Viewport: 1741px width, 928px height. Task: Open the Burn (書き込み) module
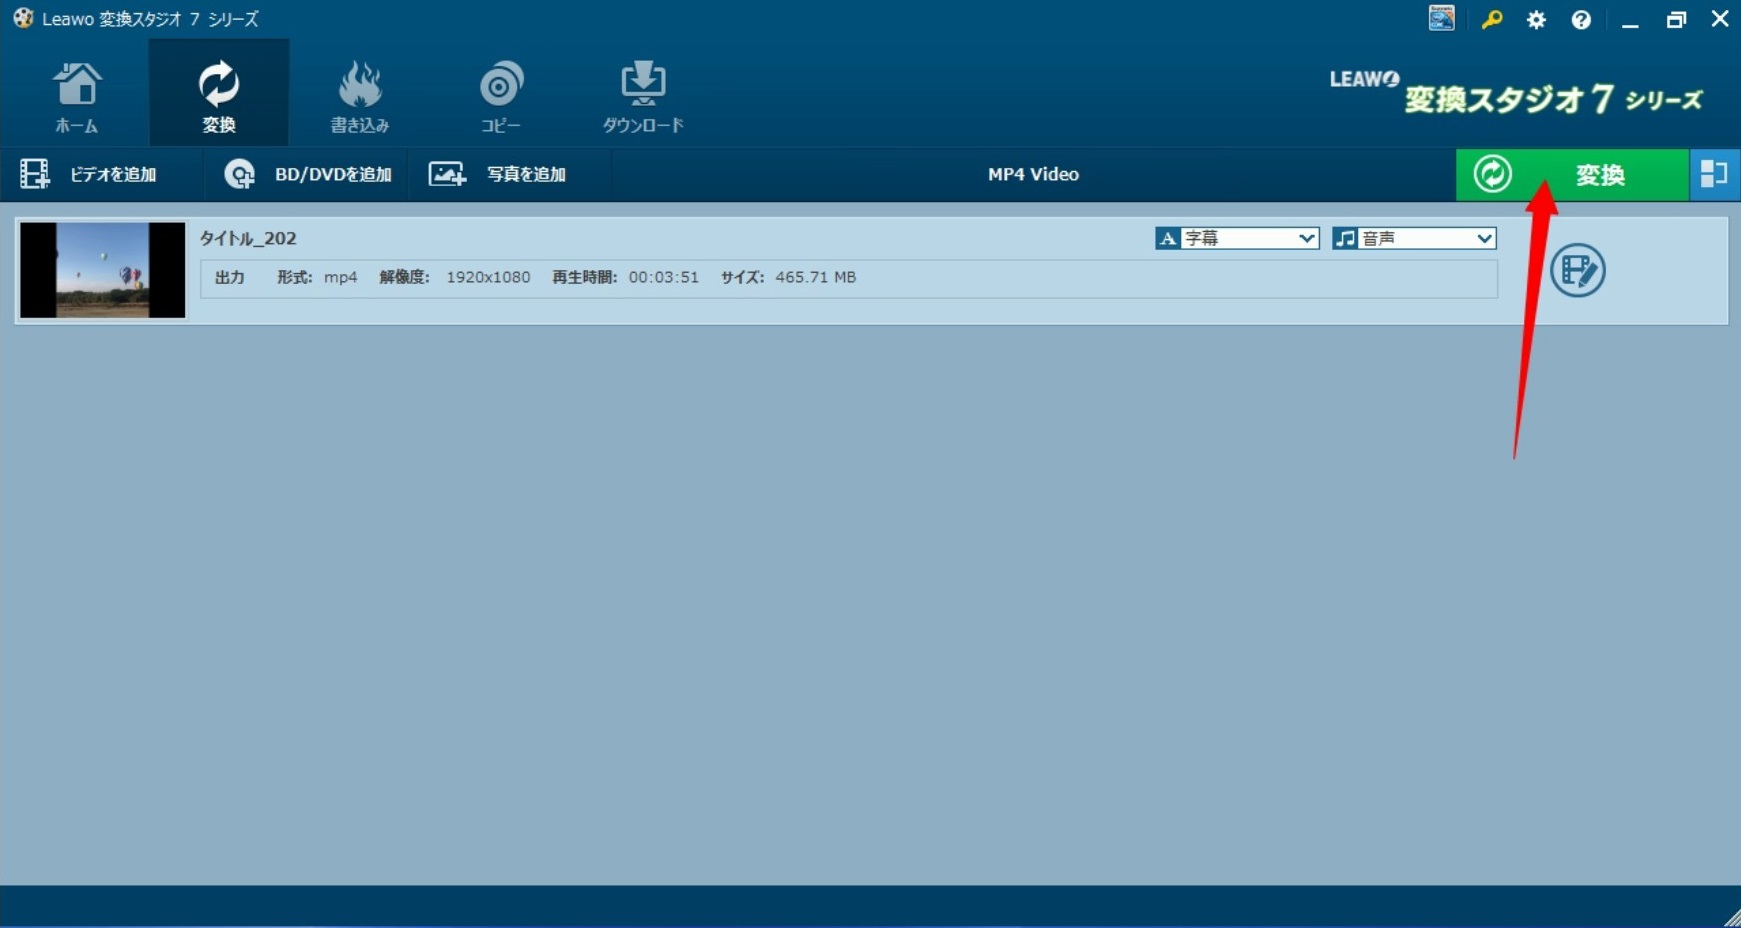pyautogui.click(x=360, y=96)
